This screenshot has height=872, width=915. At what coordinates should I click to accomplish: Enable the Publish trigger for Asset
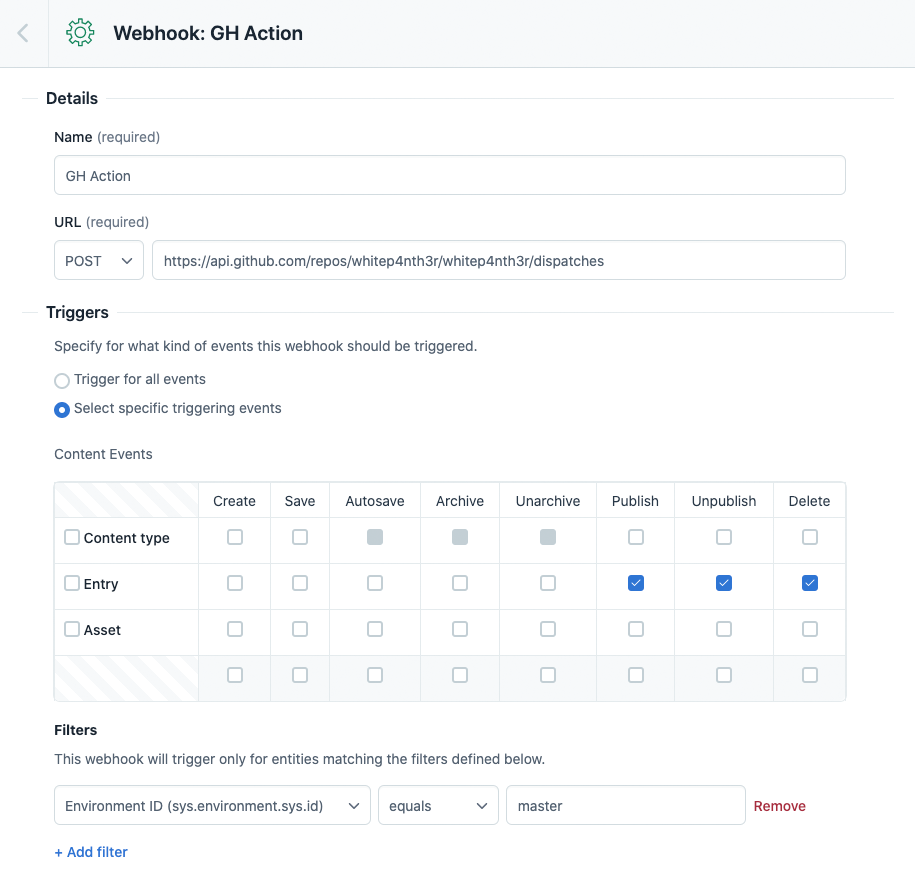635,629
